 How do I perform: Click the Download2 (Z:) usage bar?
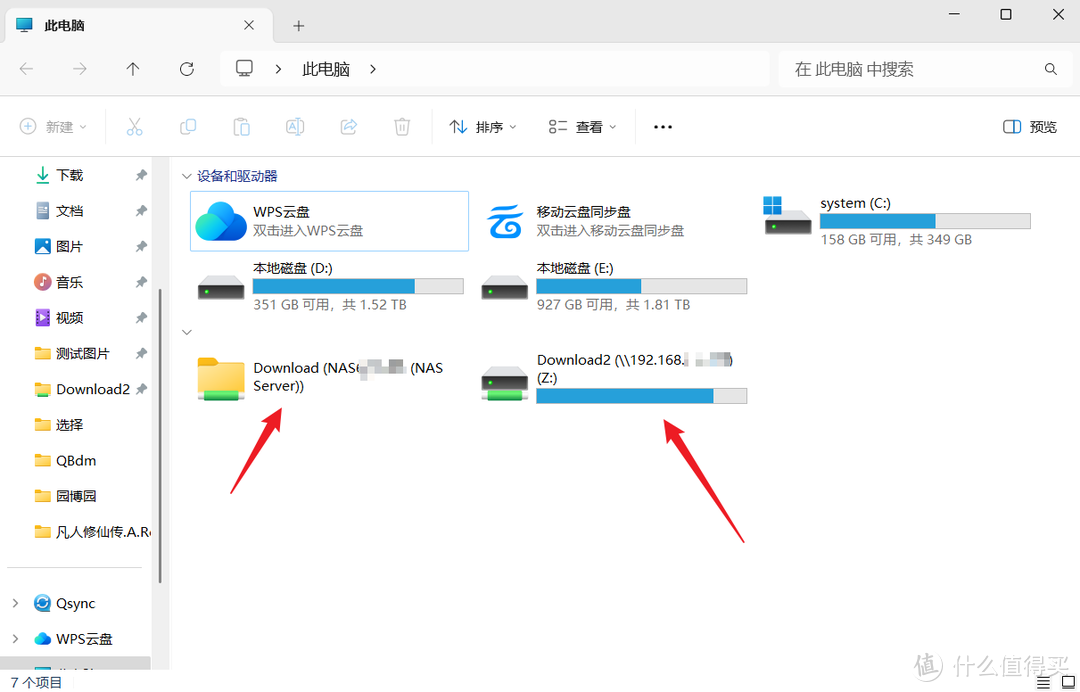[641, 396]
